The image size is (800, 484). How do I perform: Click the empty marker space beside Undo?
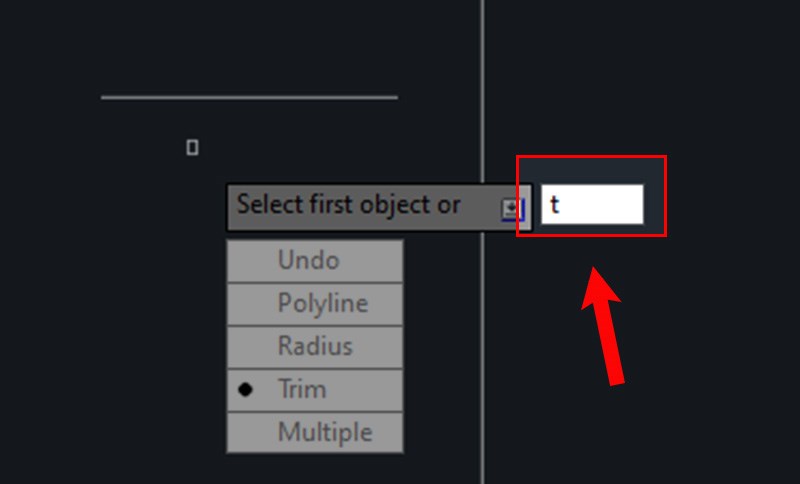[246, 261]
